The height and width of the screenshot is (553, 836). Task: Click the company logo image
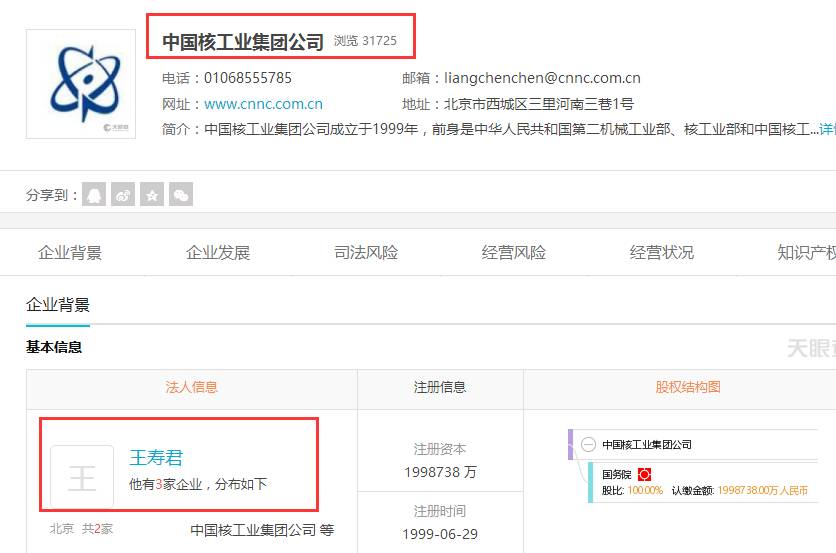(x=81, y=84)
